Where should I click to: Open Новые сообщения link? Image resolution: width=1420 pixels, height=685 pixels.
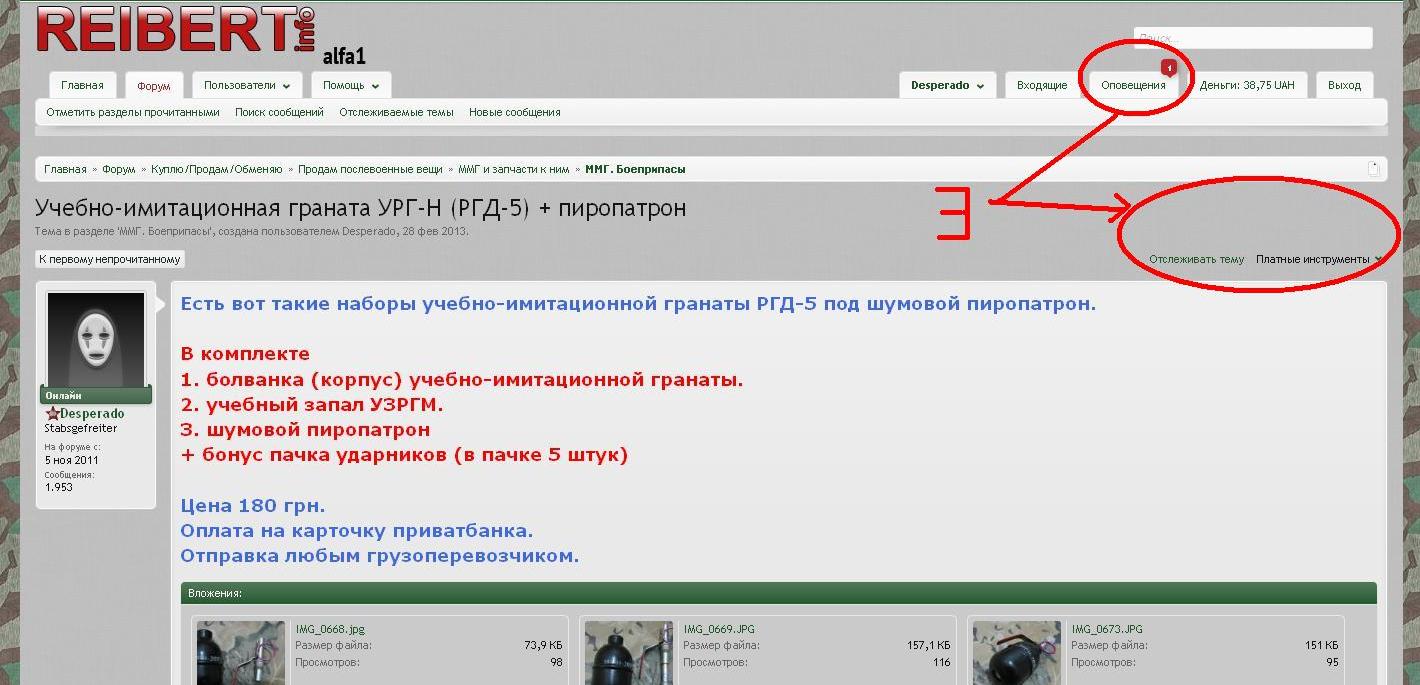point(515,112)
